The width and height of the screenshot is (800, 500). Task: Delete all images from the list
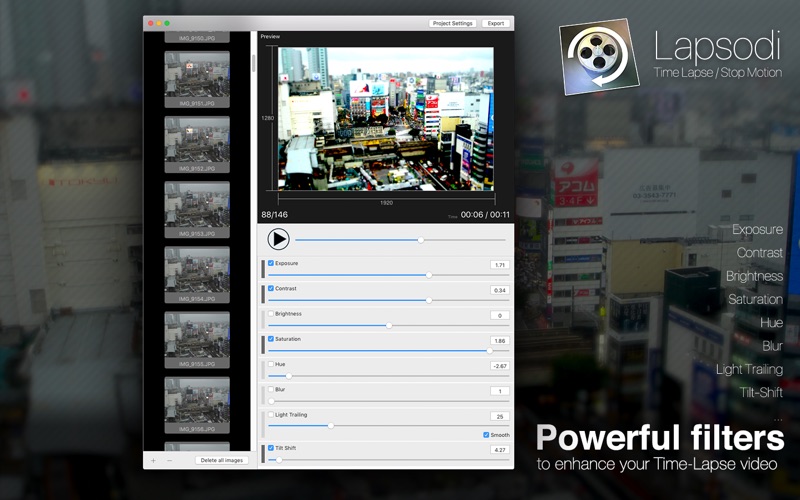(x=221, y=460)
